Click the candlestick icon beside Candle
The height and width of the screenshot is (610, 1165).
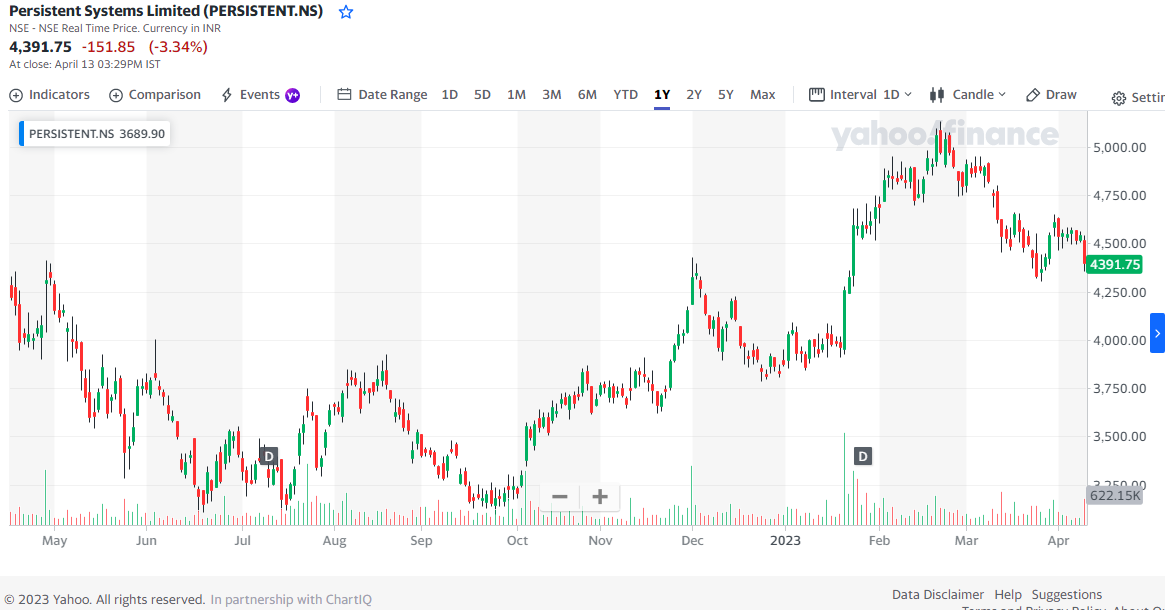937,94
